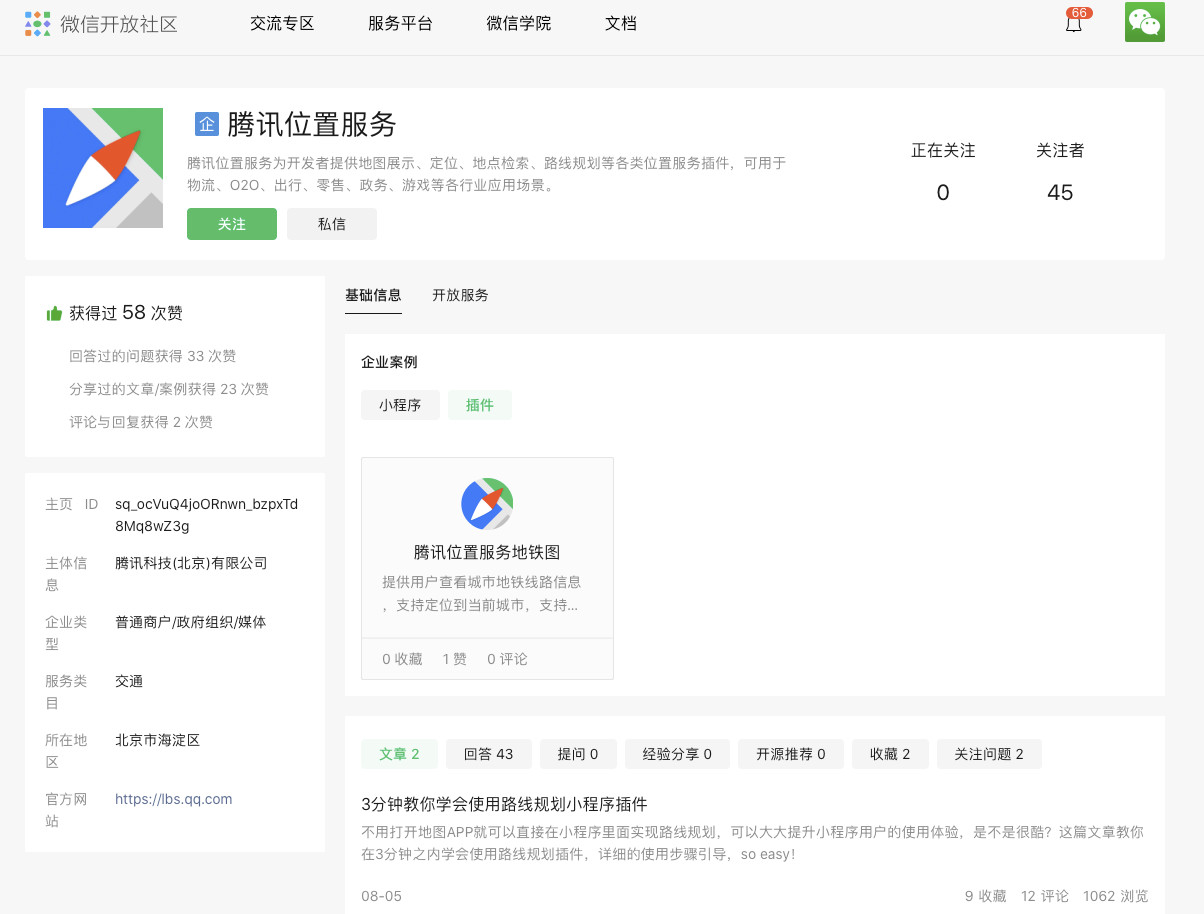Screen dimensions: 1204x914
Task: Click the 腾讯科技(北京)有限公司 entity text
Action: [x=191, y=563]
